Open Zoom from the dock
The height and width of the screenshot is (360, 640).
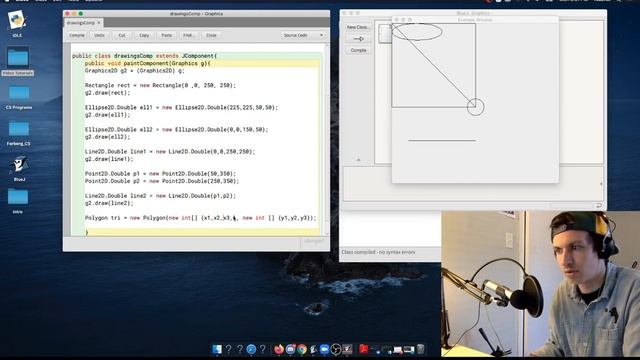click(324, 349)
